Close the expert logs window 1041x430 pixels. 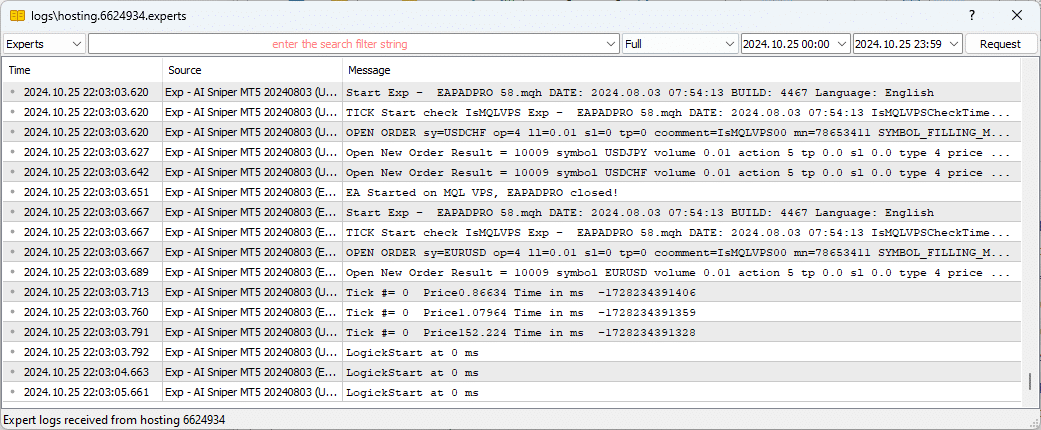pyautogui.click(x=1017, y=16)
